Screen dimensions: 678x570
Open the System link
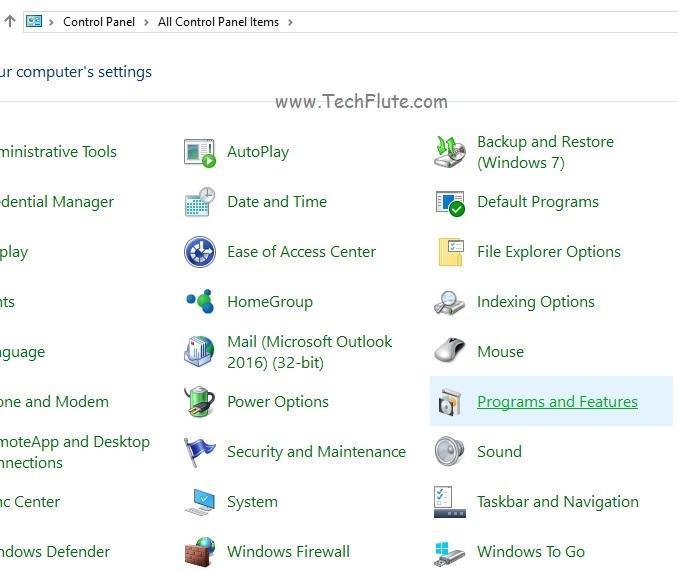[x=252, y=502]
